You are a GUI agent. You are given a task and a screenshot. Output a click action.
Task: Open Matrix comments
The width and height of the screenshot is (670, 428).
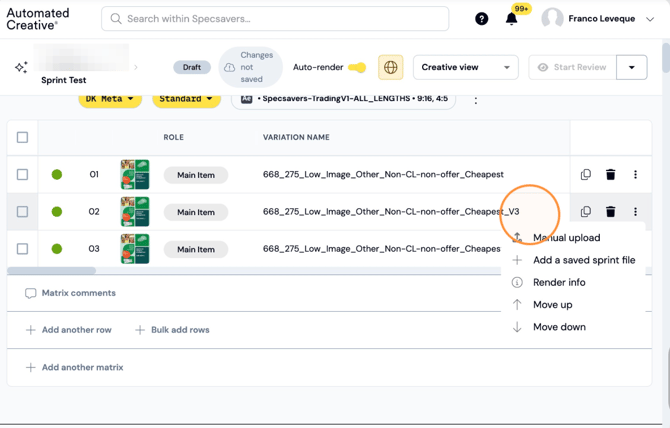pyautogui.click(x=71, y=293)
